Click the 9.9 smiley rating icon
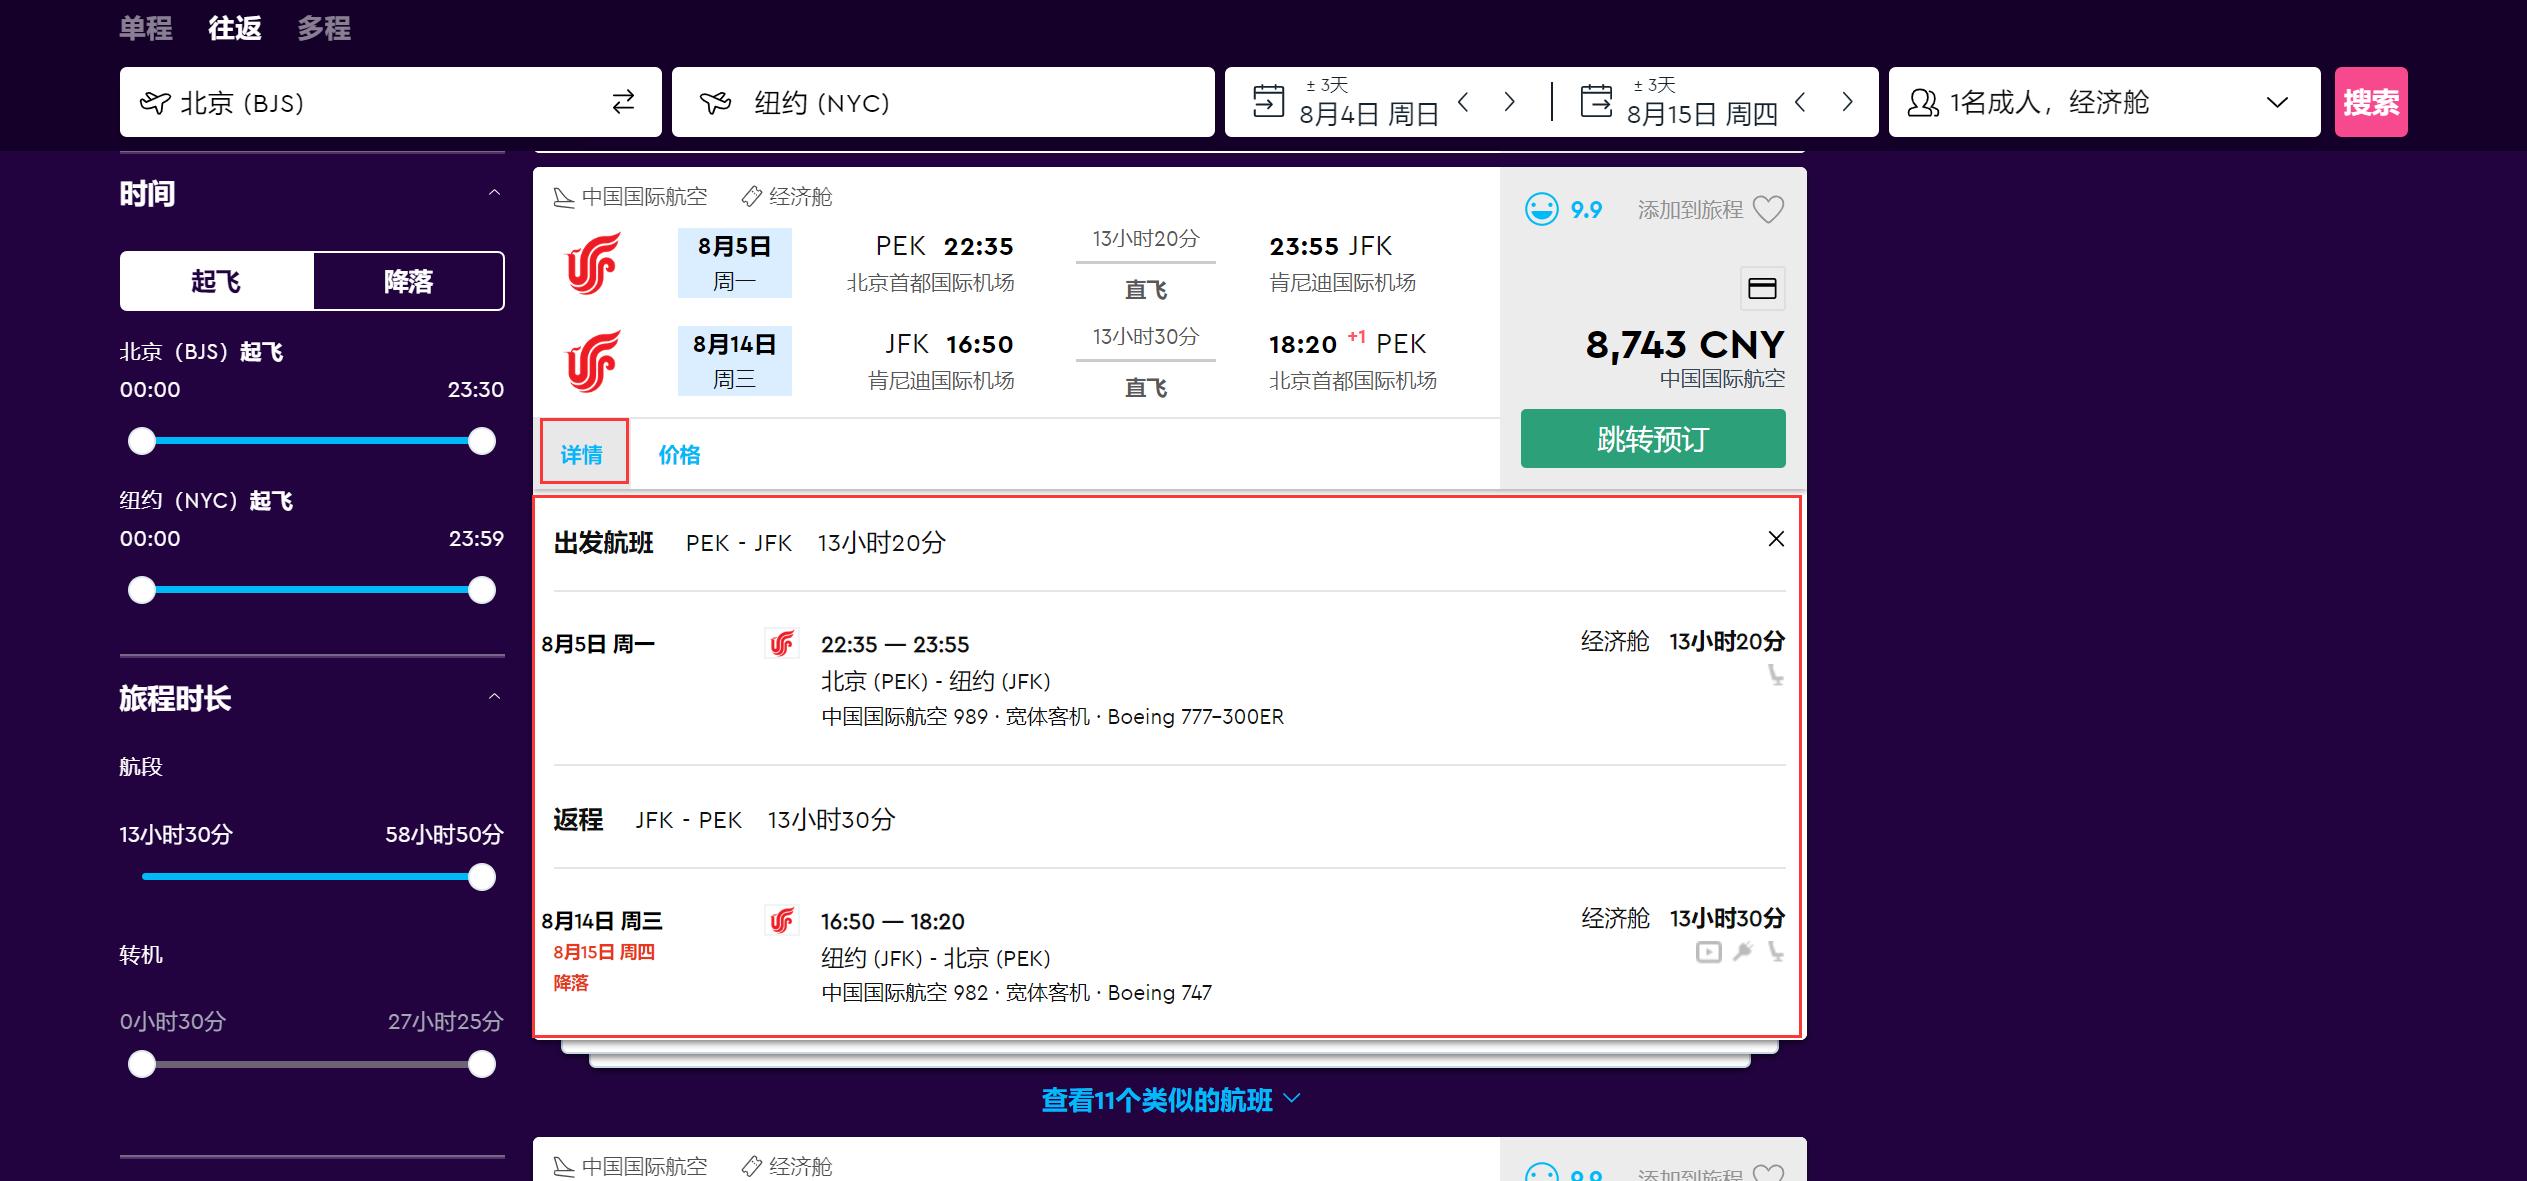The height and width of the screenshot is (1181, 2527). [1541, 209]
